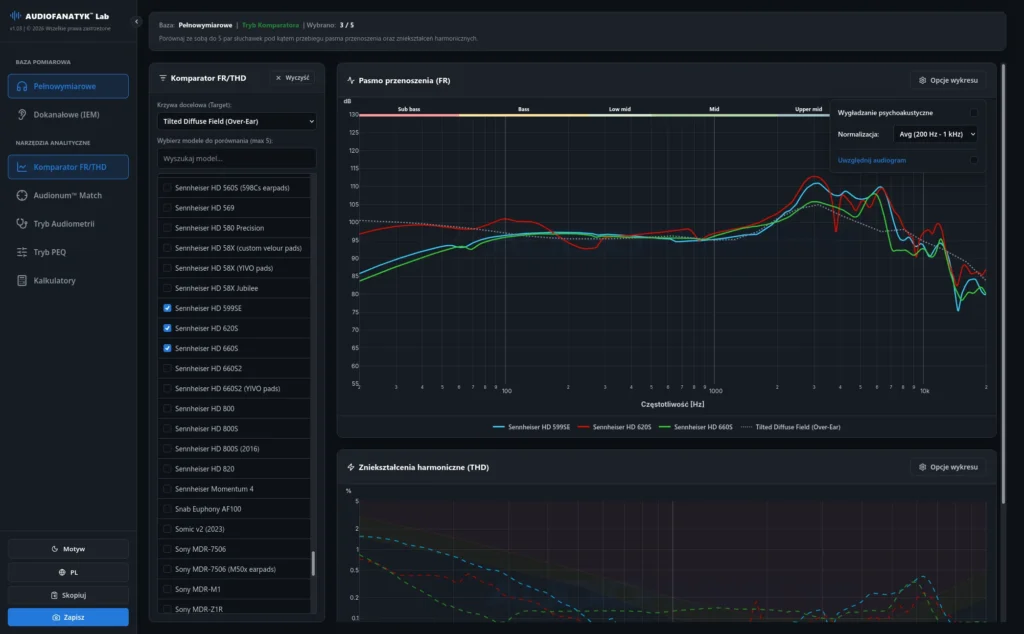Check Sony MDR-7506 (M50x earpads)
Image resolution: width=1024 pixels, height=634 pixels.
coord(167,569)
